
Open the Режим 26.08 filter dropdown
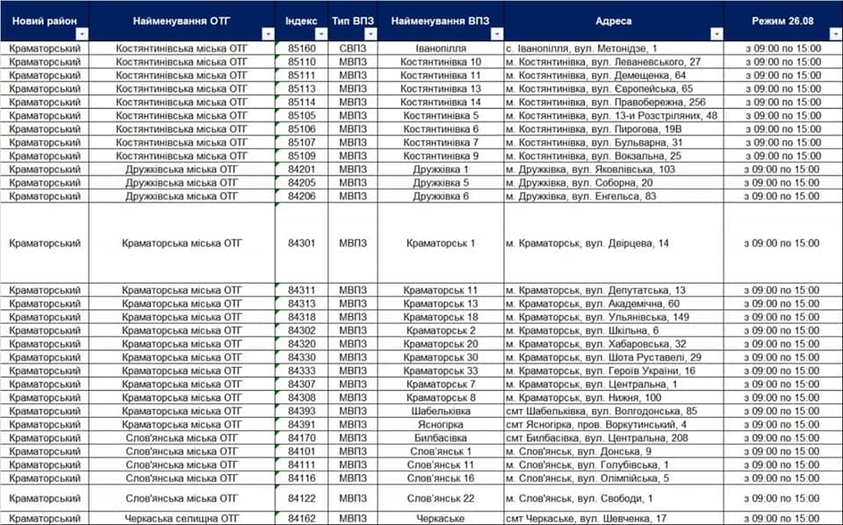tap(835, 34)
